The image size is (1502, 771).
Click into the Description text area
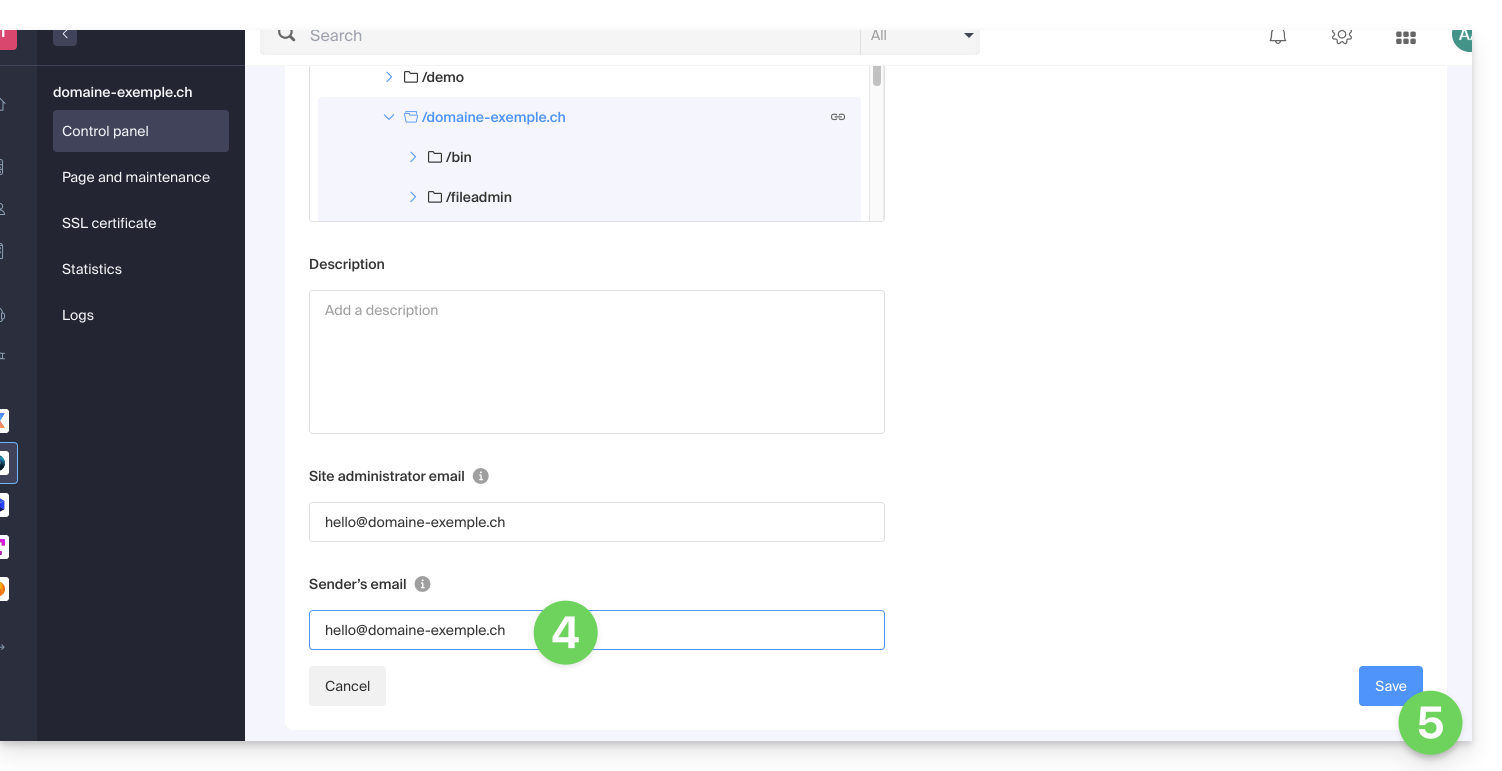click(x=596, y=362)
